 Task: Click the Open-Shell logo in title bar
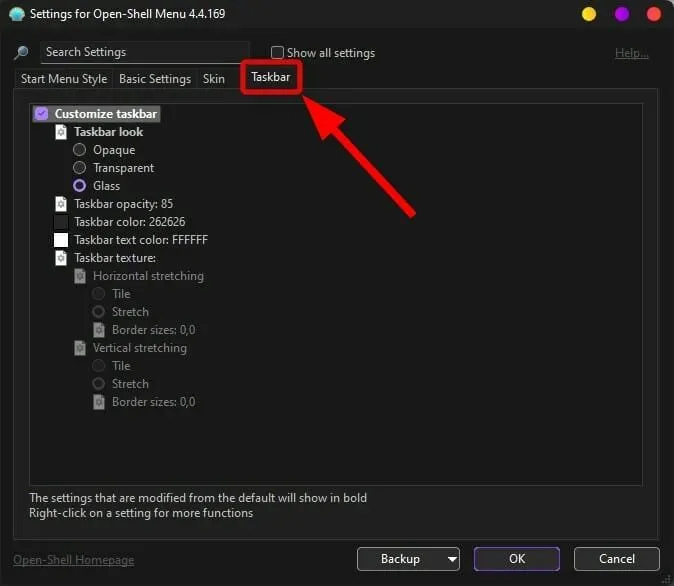[17, 14]
